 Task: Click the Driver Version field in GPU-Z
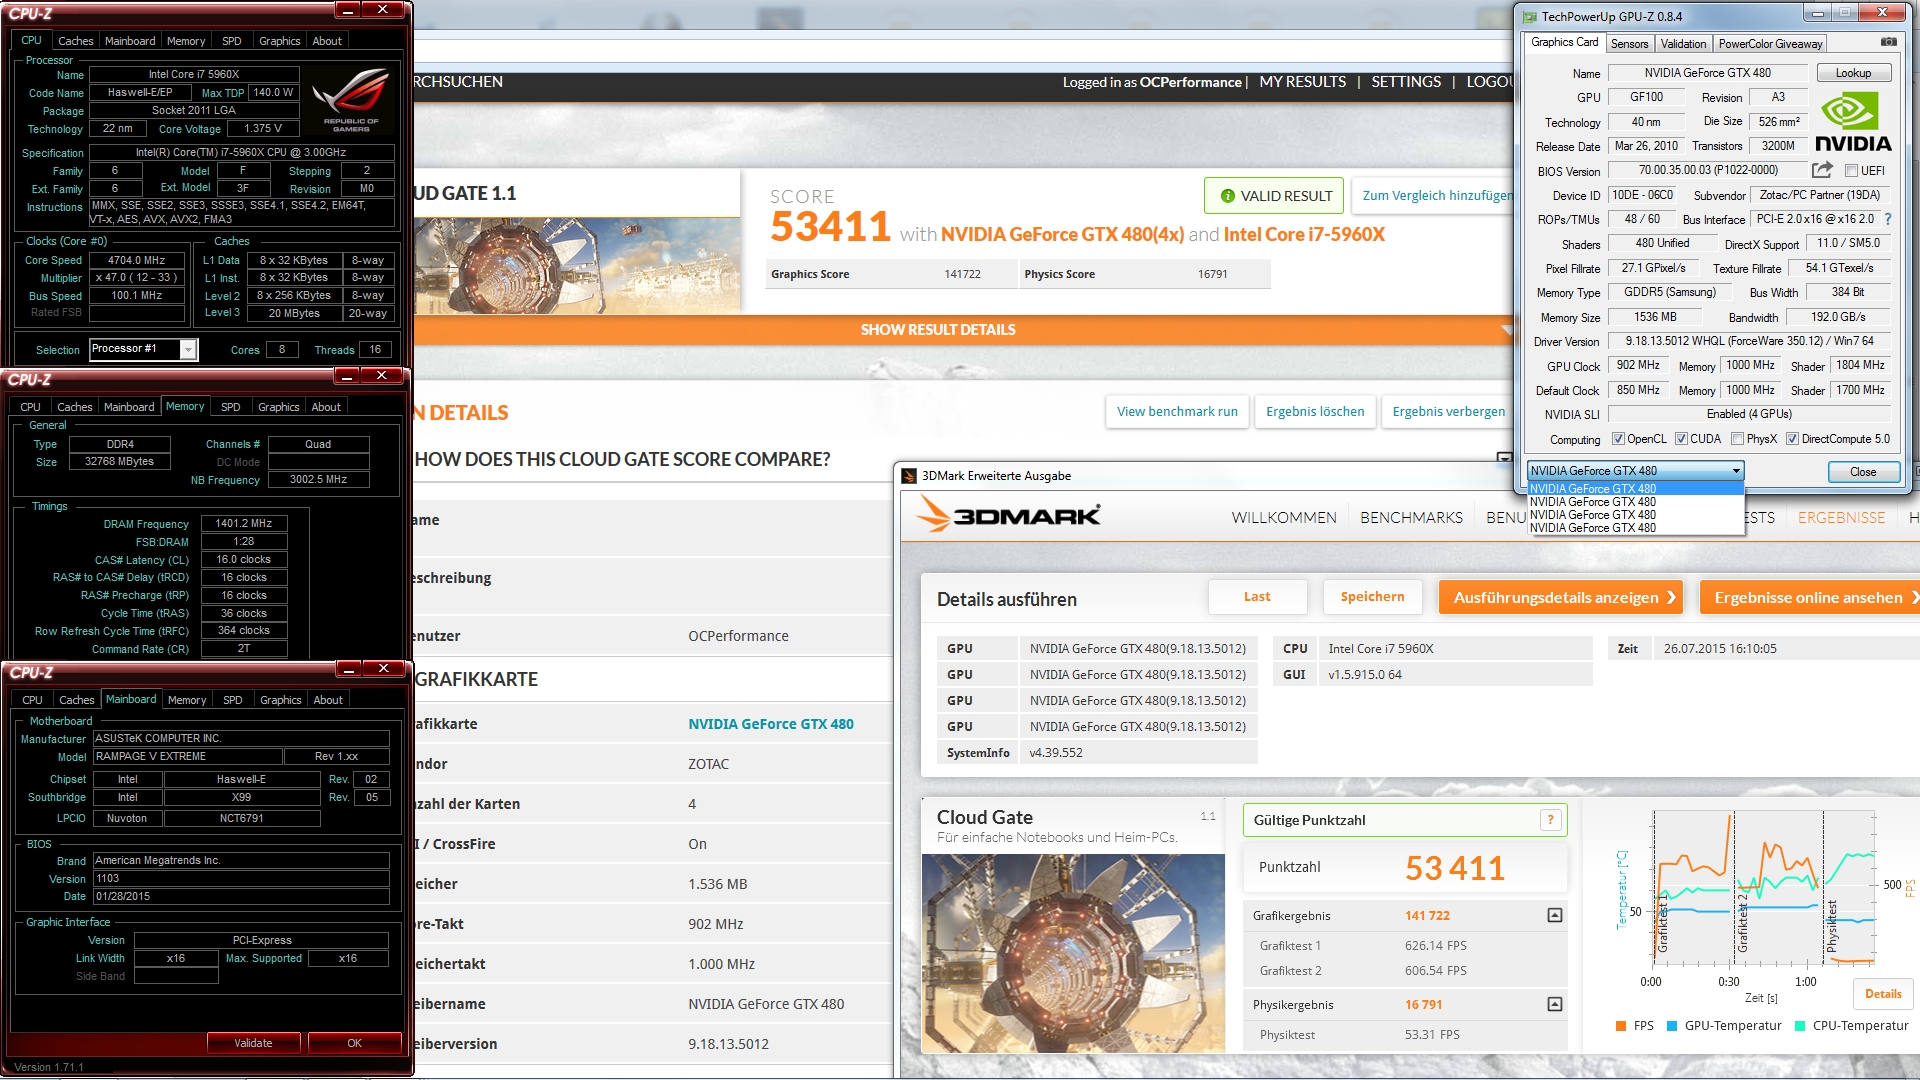(1749, 341)
